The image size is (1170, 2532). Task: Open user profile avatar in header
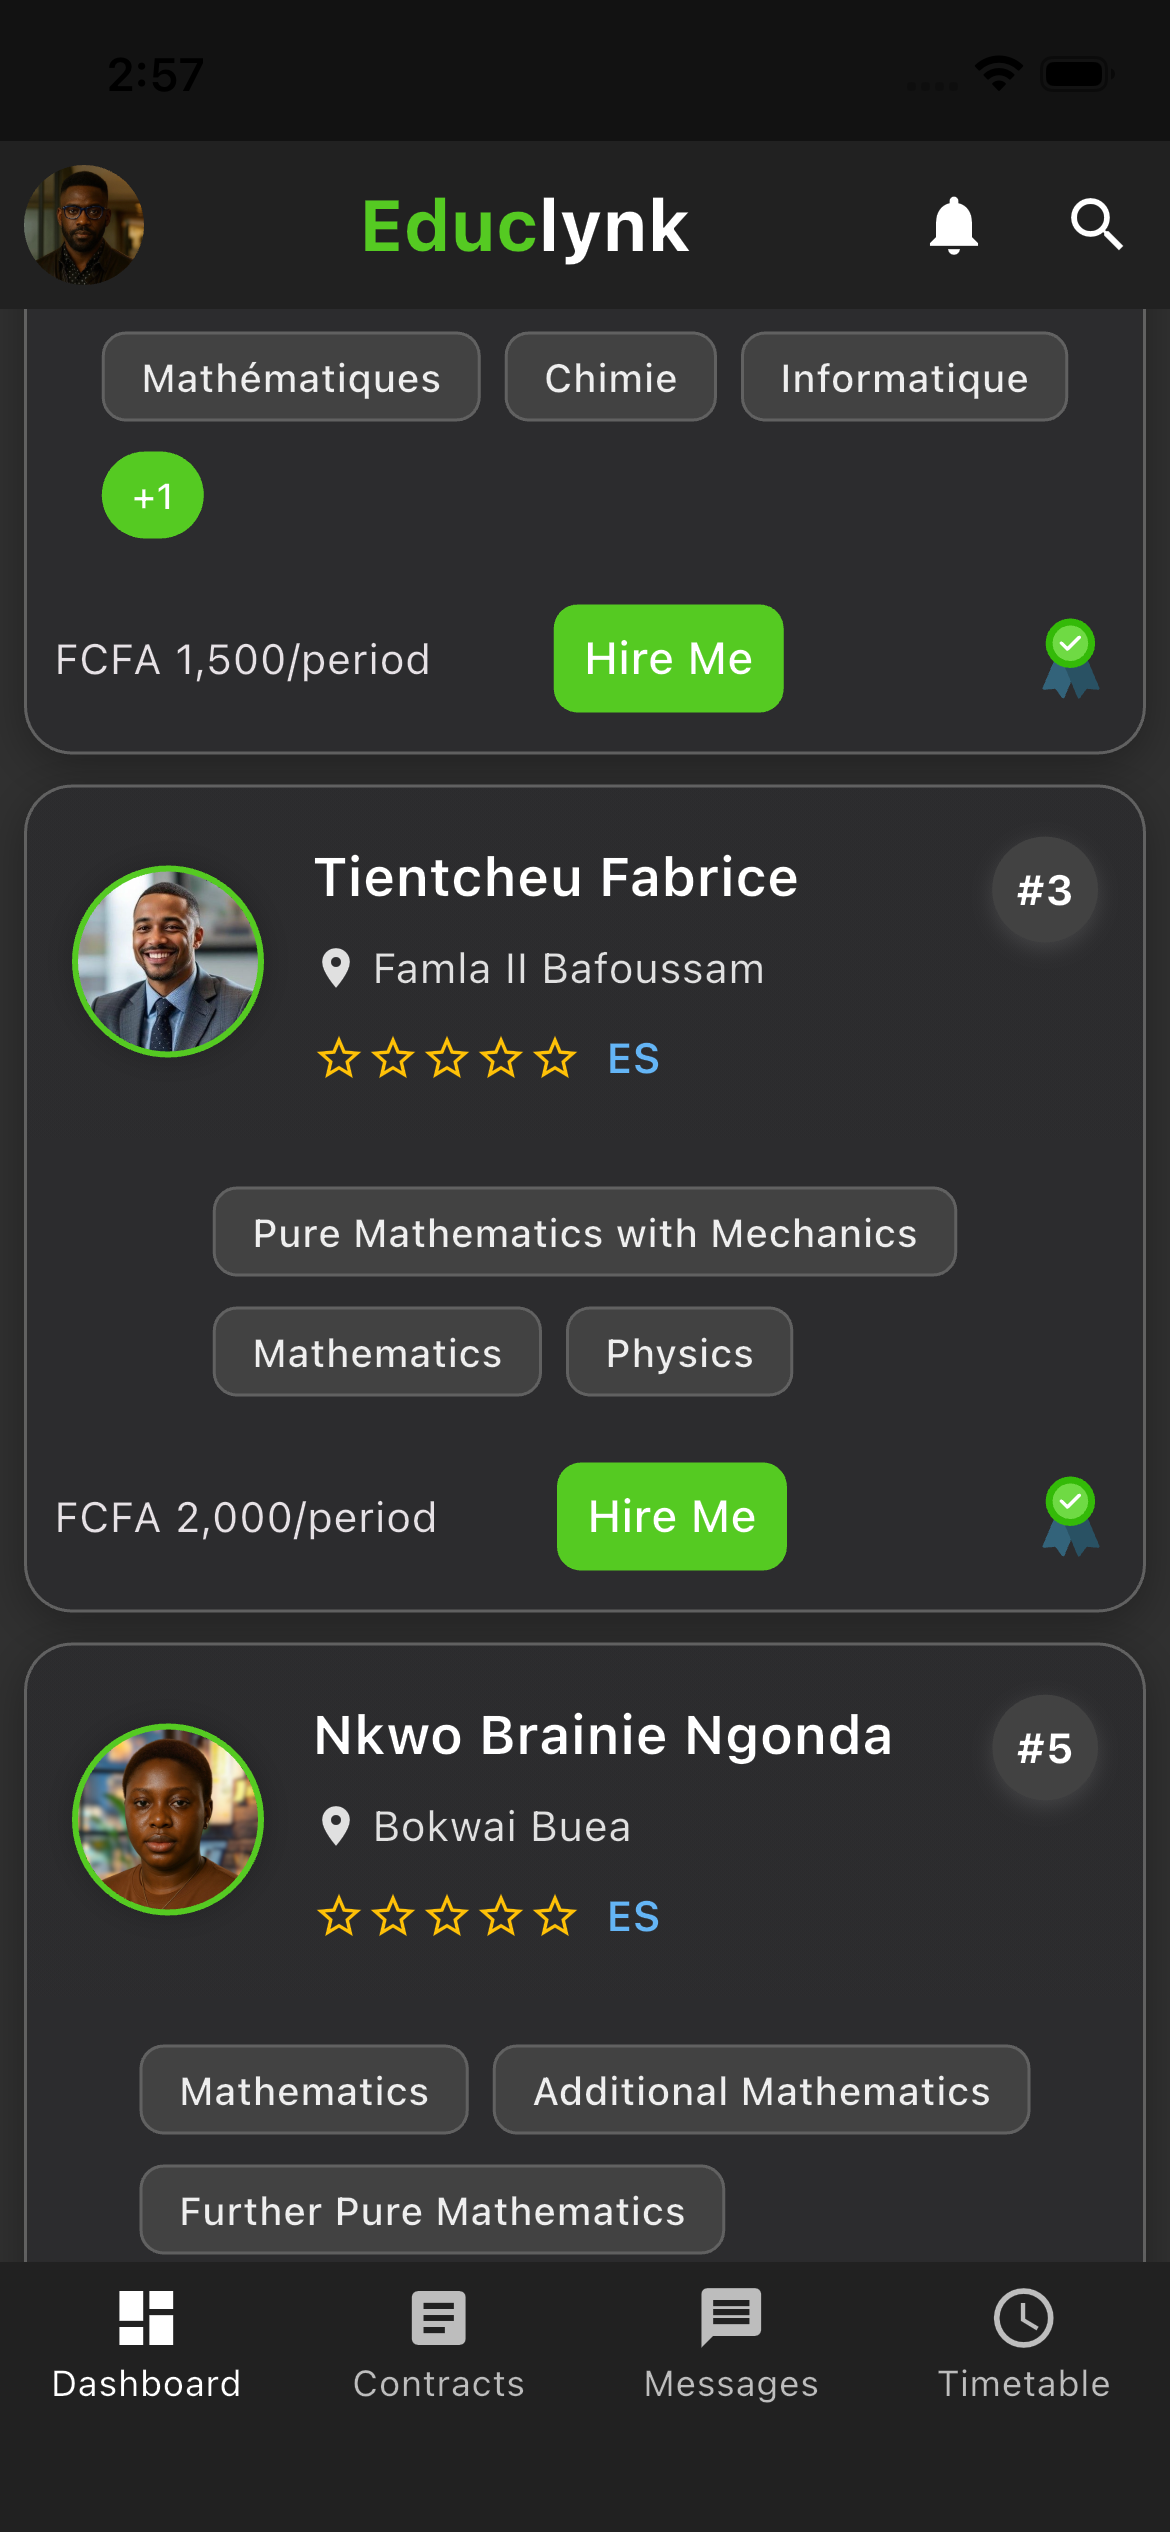[x=84, y=225]
